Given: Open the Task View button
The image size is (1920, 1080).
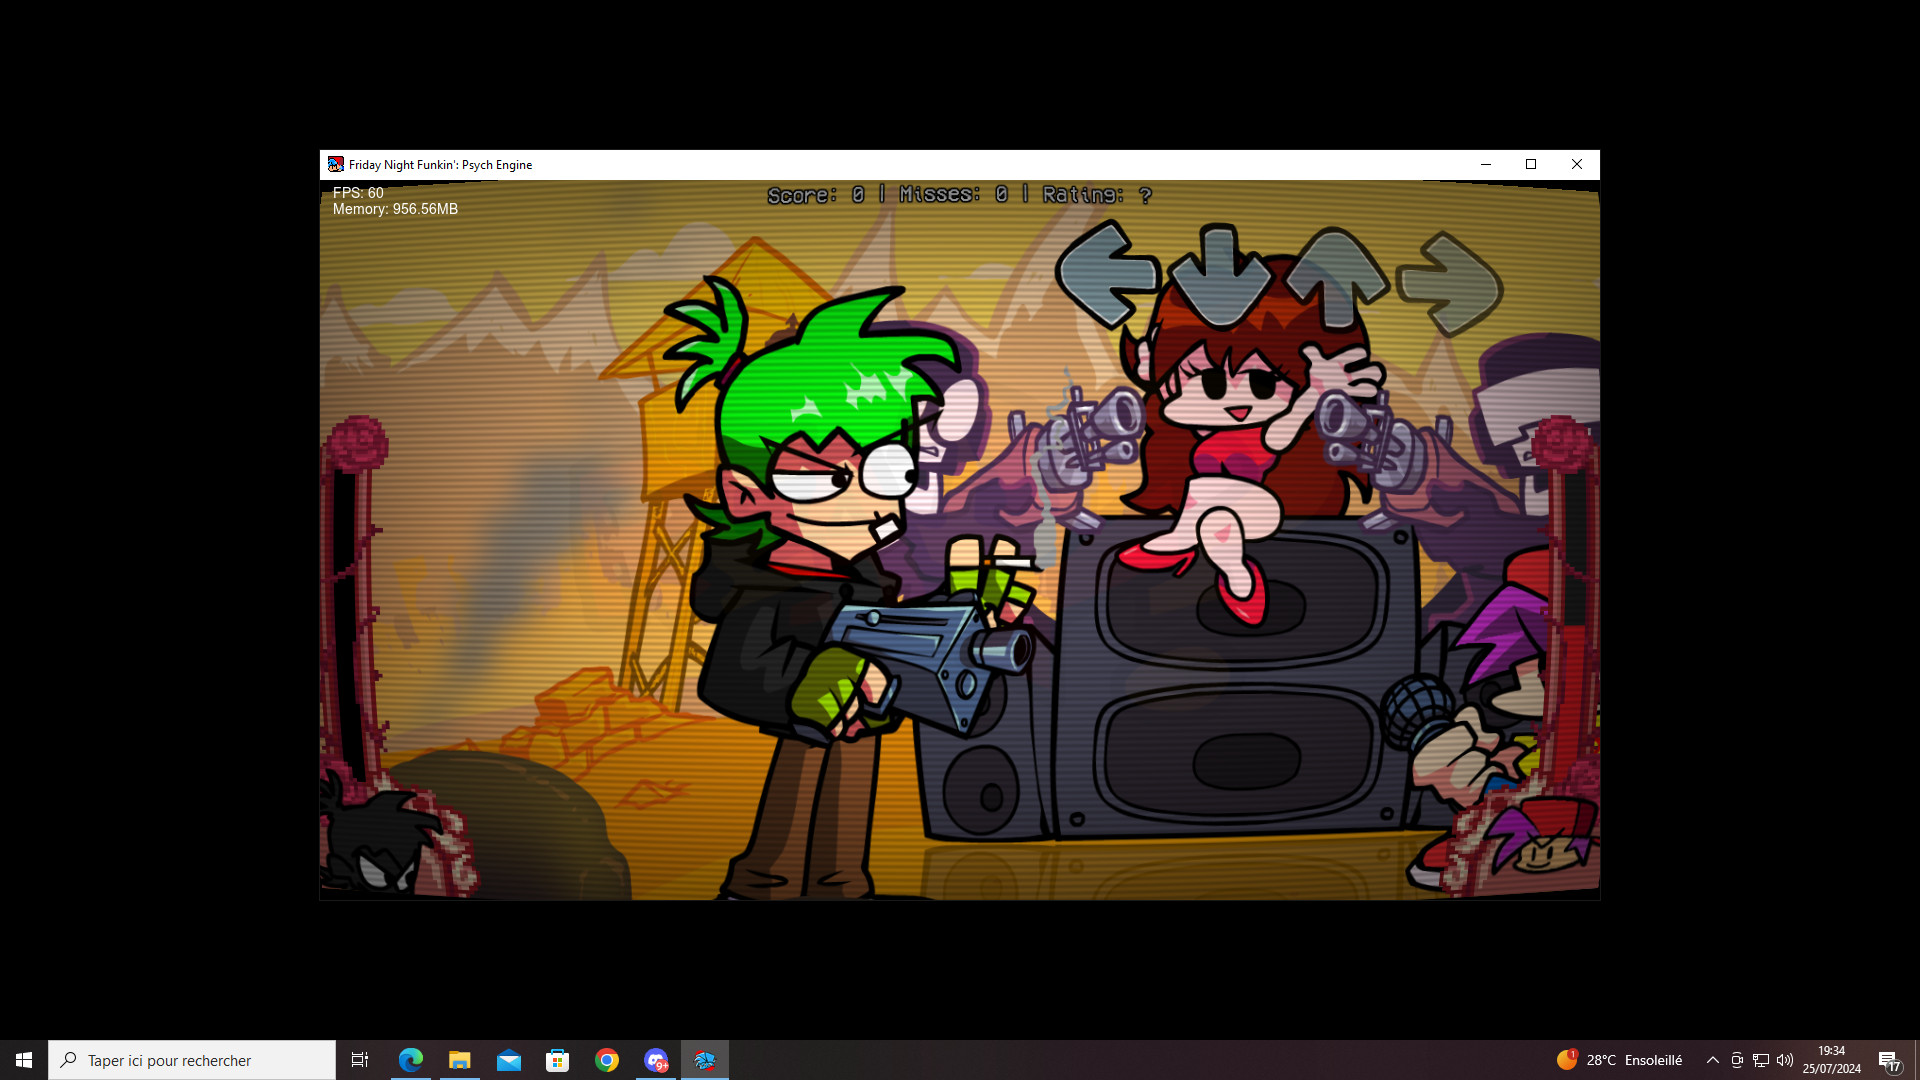Looking at the screenshot, I should [360, 1060].
